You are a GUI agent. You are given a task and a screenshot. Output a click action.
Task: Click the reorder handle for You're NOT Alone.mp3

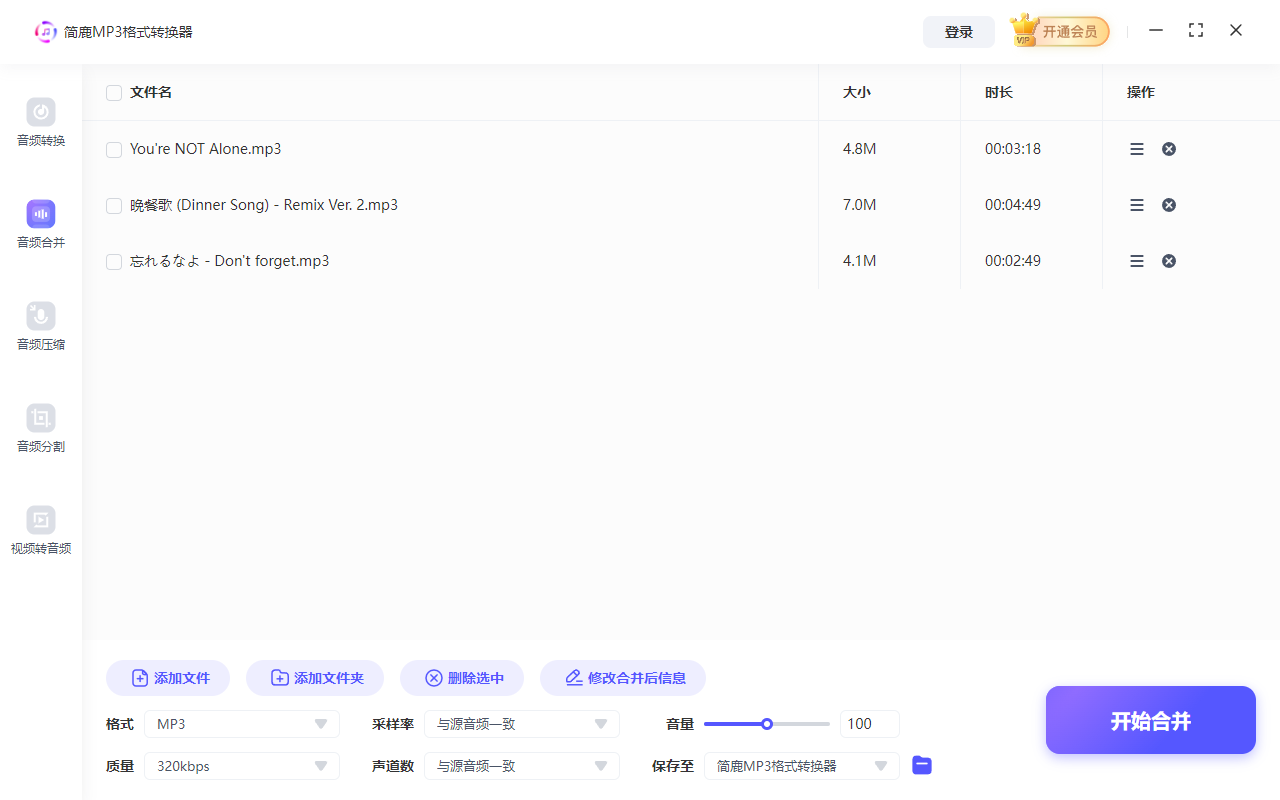[x=1137, y=149]
